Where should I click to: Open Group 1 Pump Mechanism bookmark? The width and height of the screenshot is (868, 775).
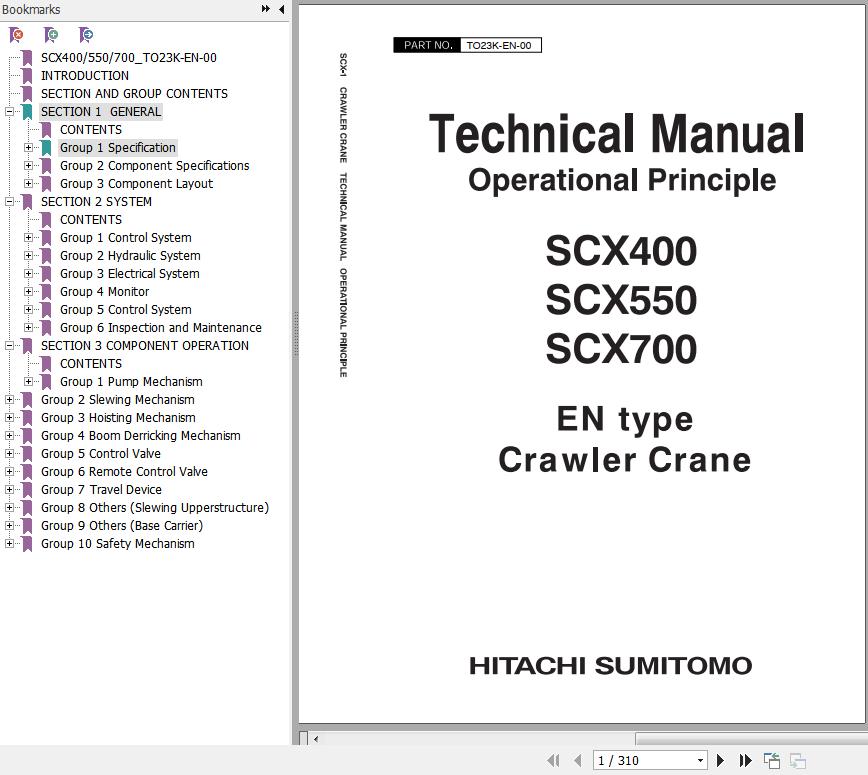131,381
